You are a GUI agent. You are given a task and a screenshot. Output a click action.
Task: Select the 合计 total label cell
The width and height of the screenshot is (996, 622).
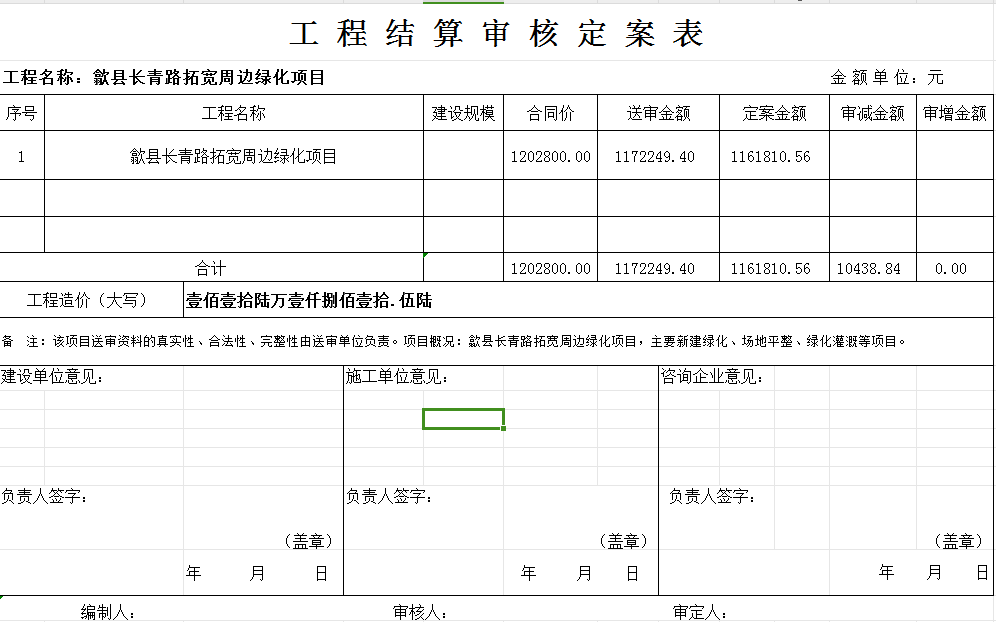211,268
